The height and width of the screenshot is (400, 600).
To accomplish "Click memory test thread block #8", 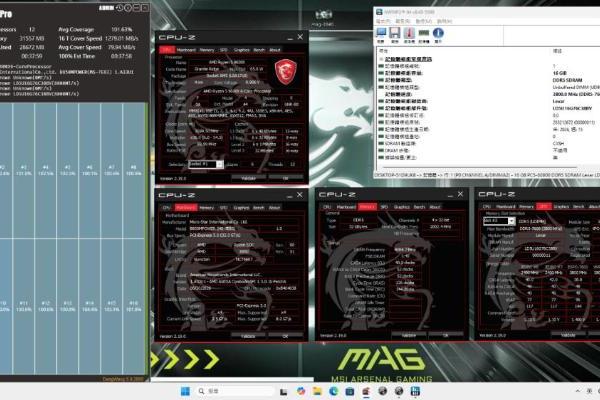I will (x=134, y=170).
